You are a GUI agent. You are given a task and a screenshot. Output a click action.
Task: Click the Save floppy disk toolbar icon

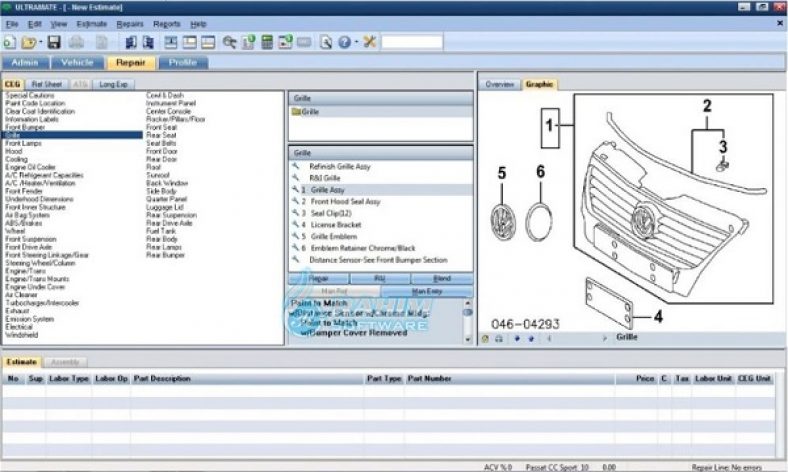tap(54, 42)
